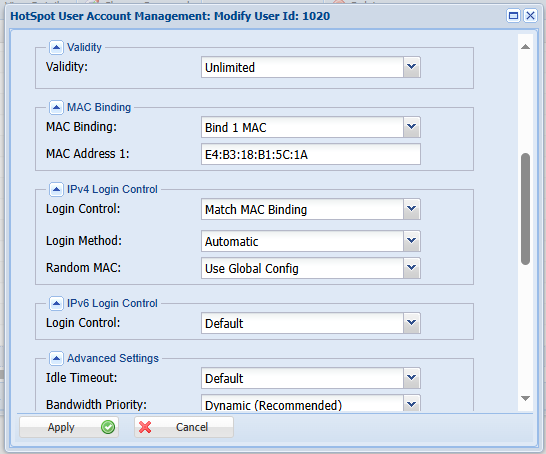Viewport: 546px width, 454px height.
Task: Open the Idle Timeout dropdown
Action: (x=412, y=378)
